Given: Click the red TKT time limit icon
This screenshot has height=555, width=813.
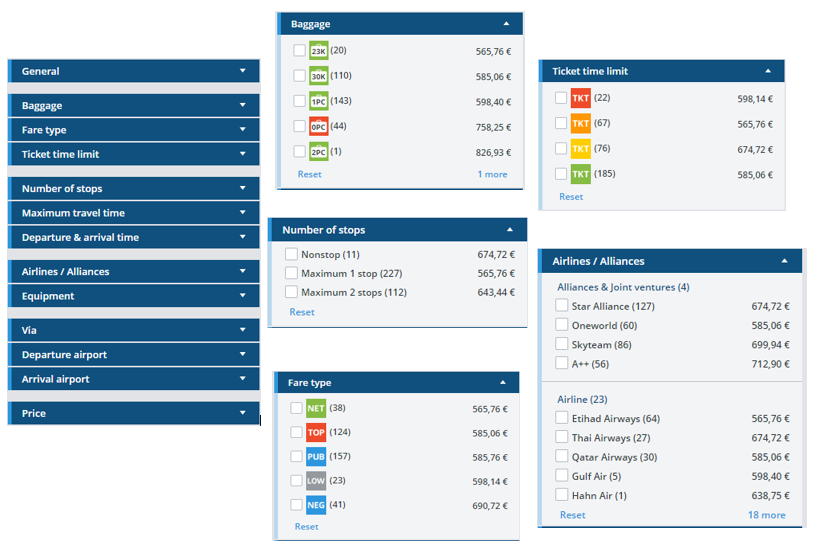Looking at the screenshot, I should point(580,98).
